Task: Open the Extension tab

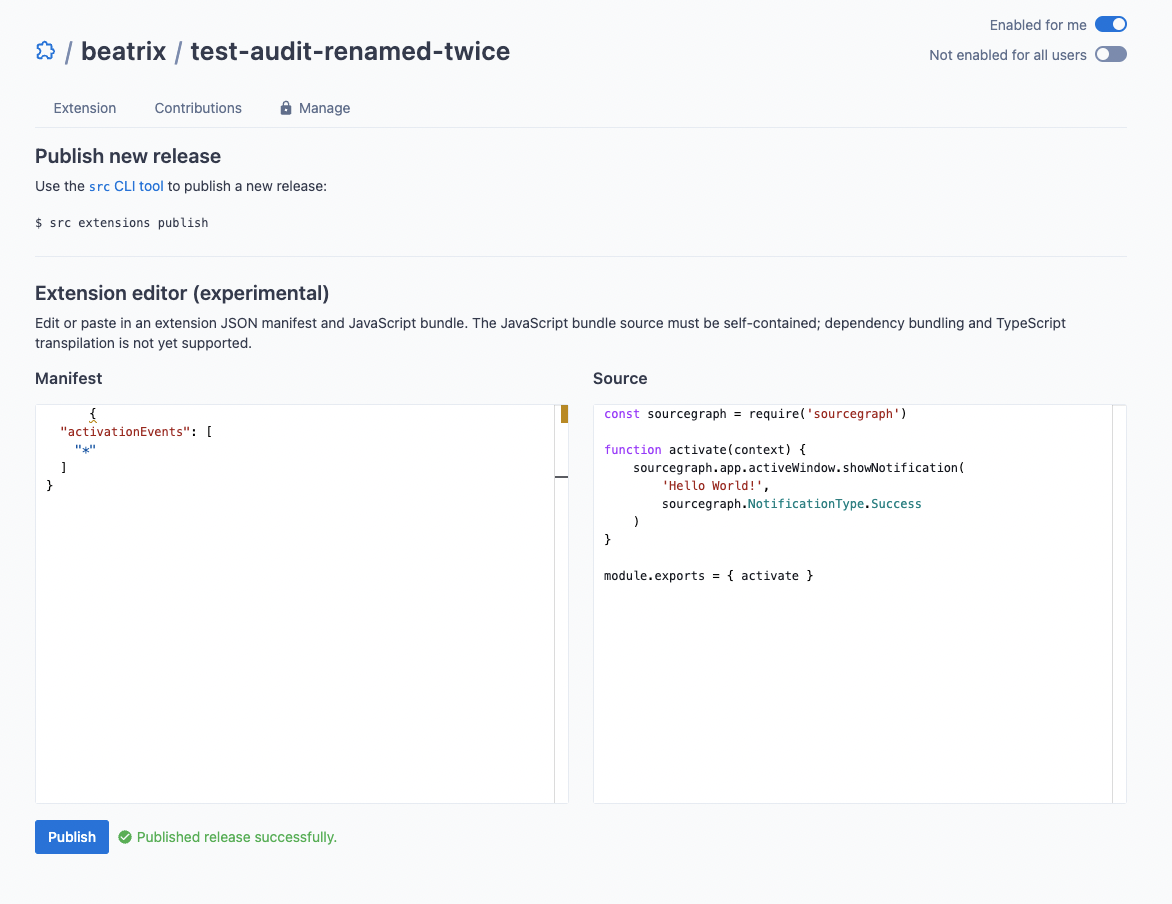Action: (84, 108)
